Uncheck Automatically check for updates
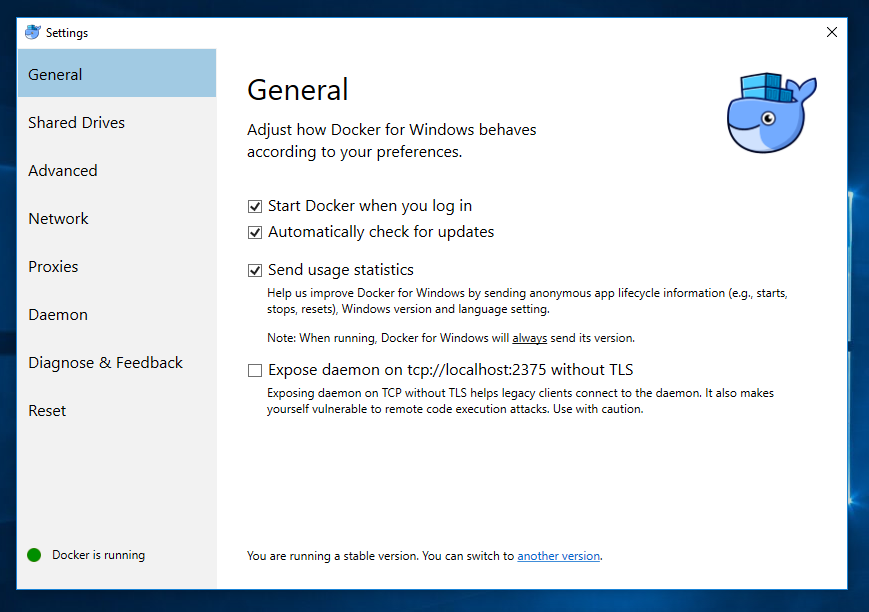The image size is (869, 612). point(255,232)
